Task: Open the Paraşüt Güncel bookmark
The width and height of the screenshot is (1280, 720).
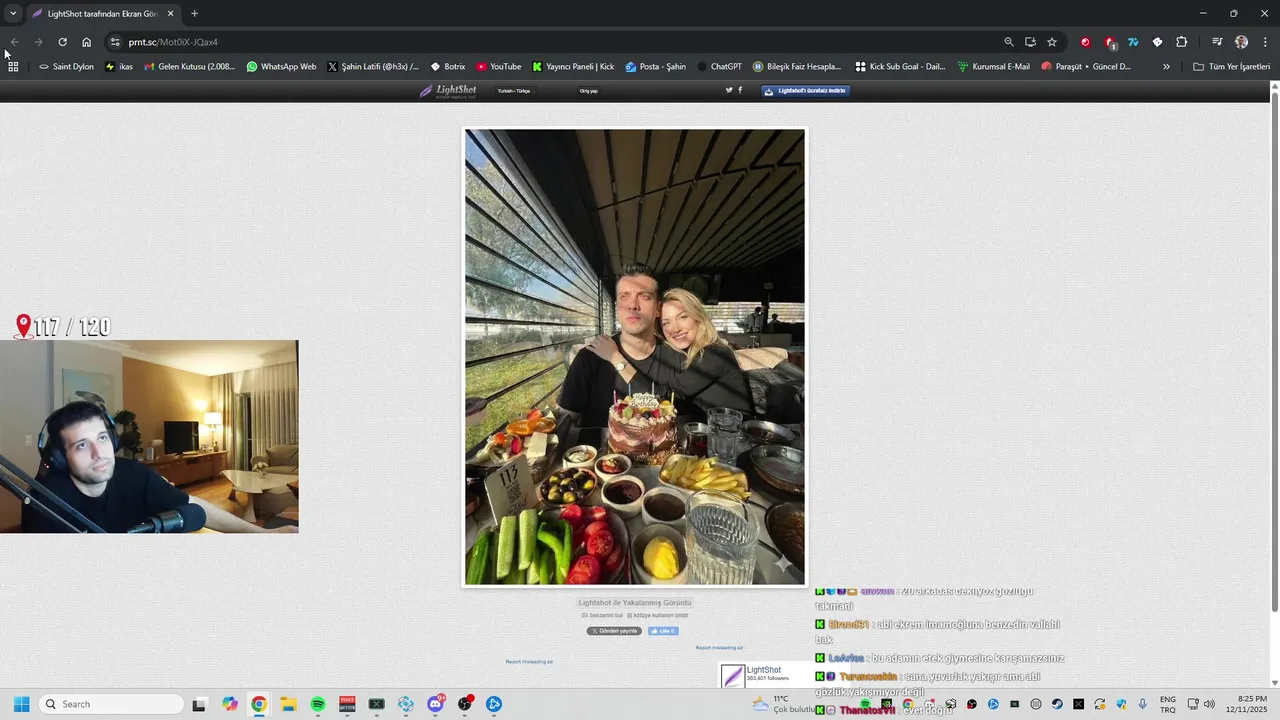Action: click(x=1086, y=67)
